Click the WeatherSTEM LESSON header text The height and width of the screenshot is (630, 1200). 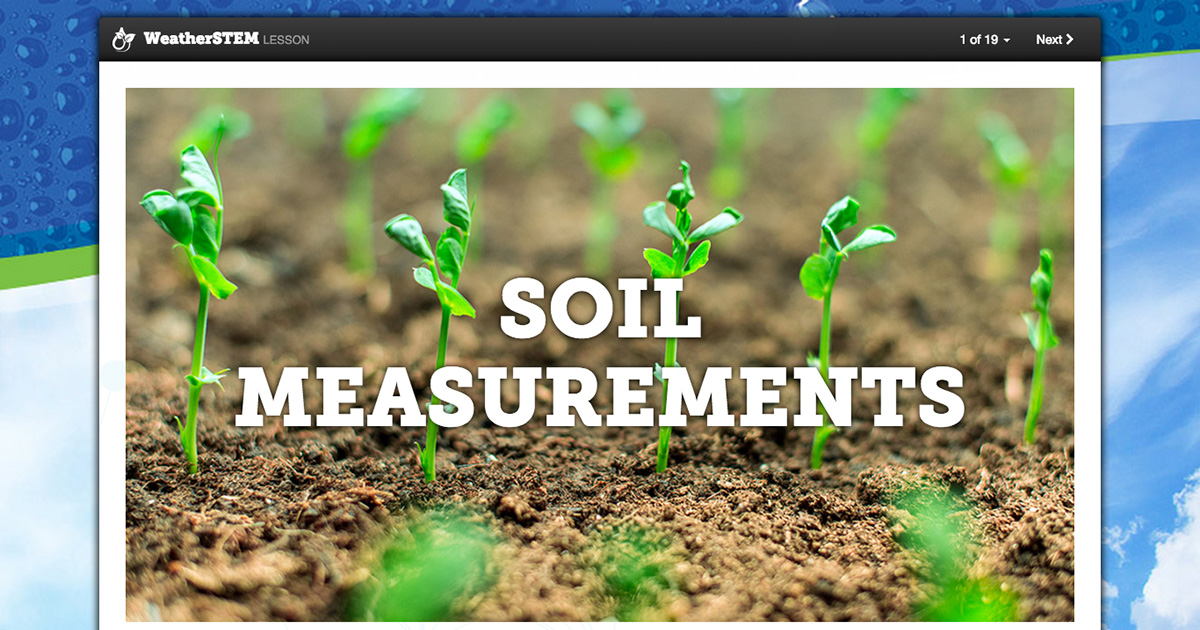pos(225,39)
